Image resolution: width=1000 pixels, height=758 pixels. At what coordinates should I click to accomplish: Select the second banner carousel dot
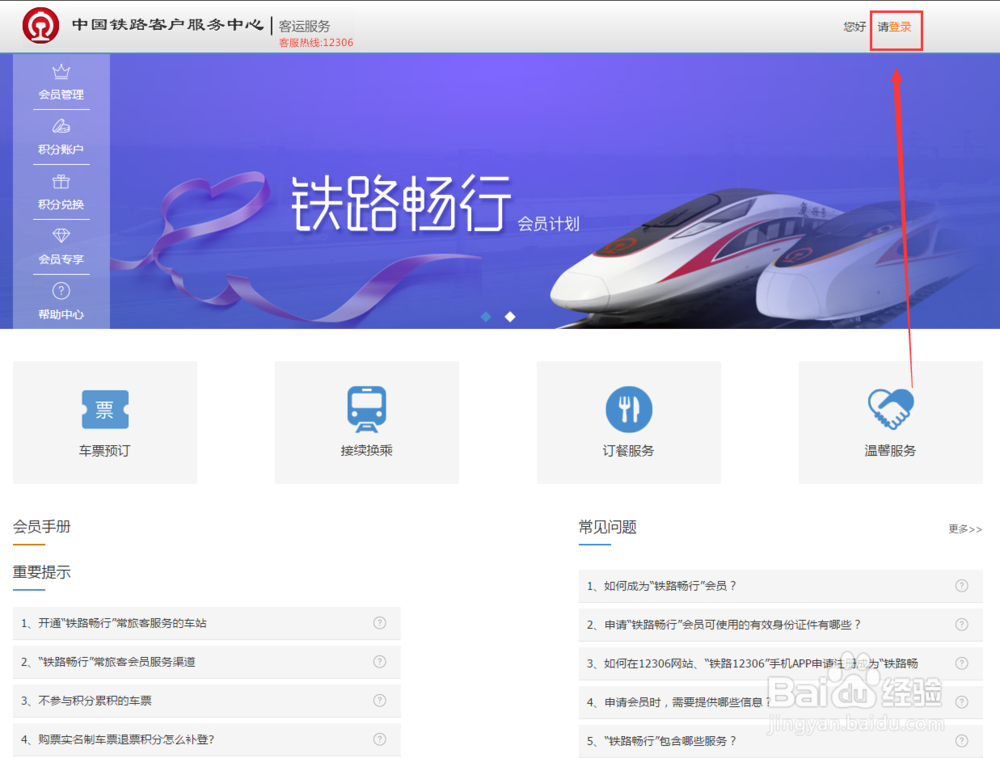[510, 317]
